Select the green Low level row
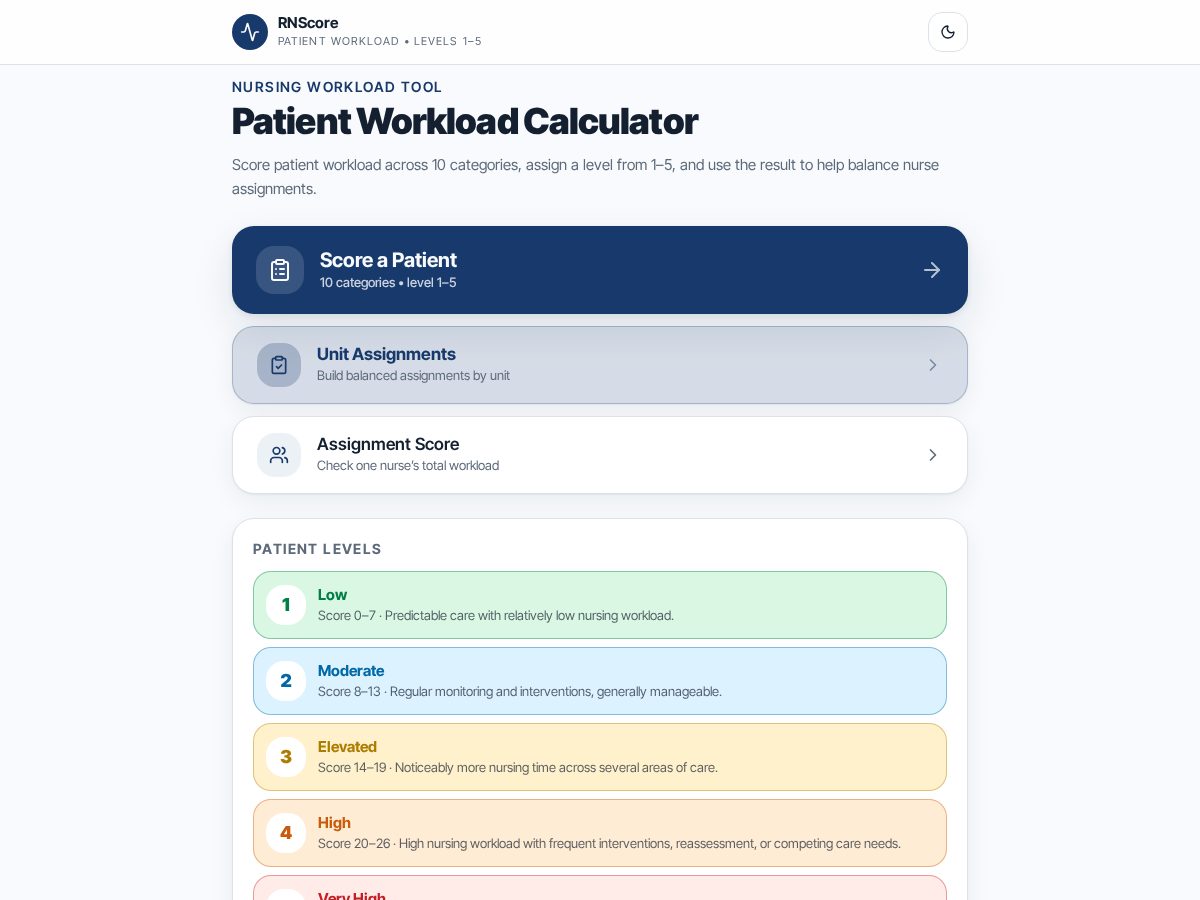Screen dimensions: 1200x900 (x=600, y=605)
